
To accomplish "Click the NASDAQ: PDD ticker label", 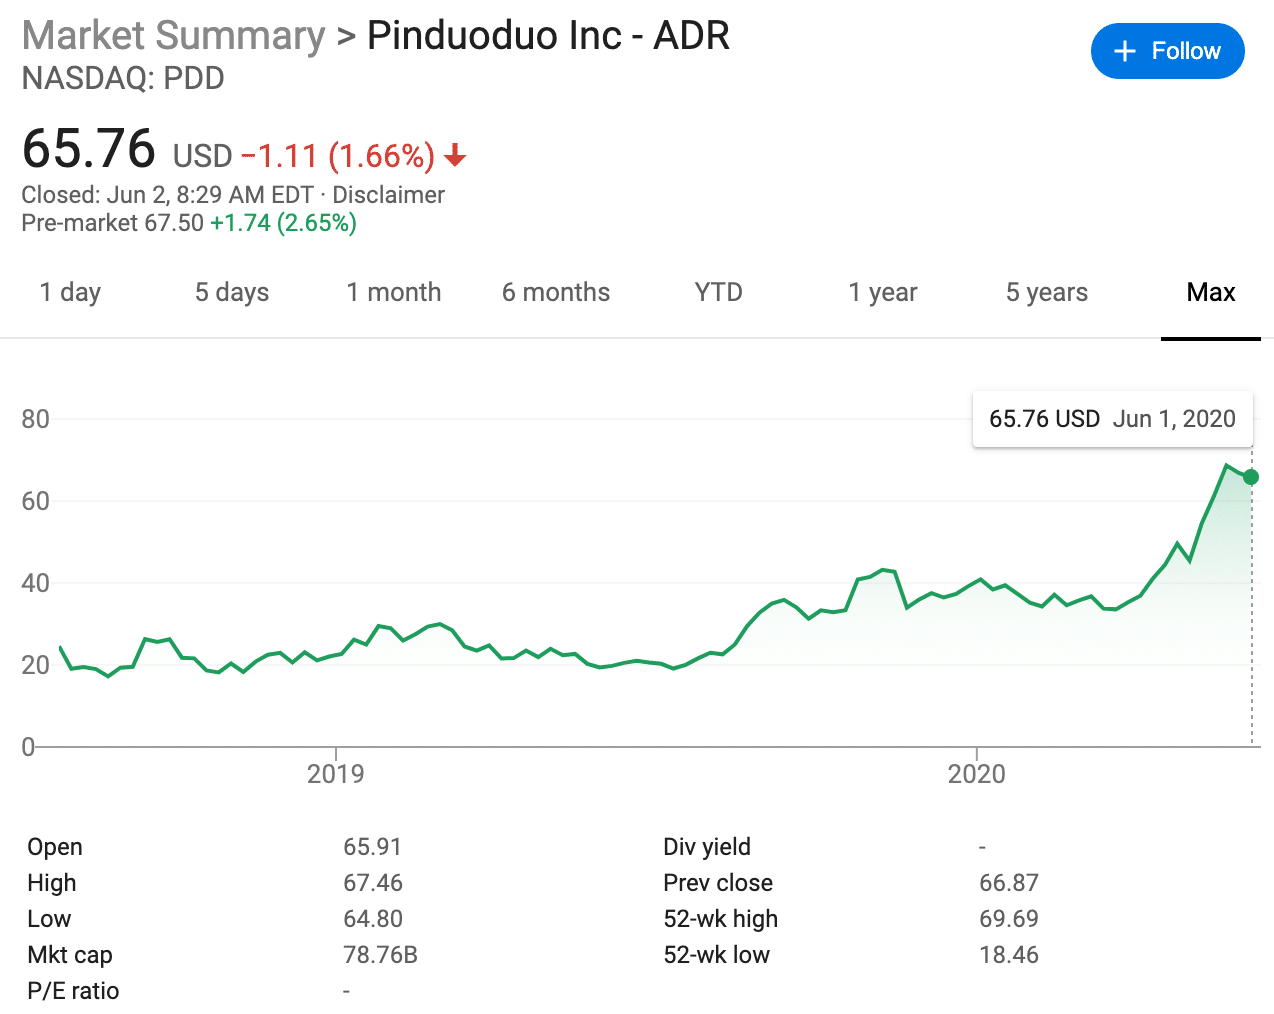I will (x=122, y=78).
